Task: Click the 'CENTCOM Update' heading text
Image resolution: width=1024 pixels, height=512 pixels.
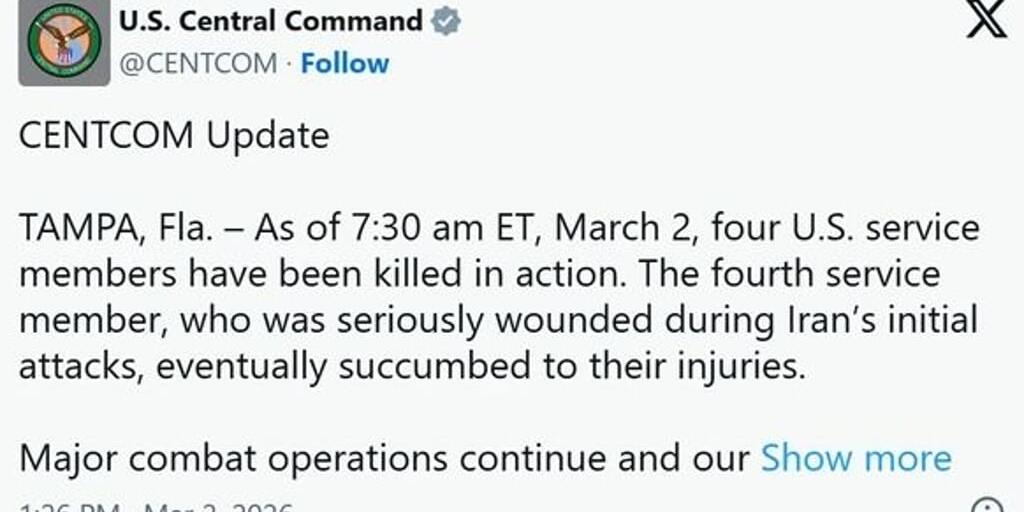Action: pyautogui.click(x=174, y=135)
